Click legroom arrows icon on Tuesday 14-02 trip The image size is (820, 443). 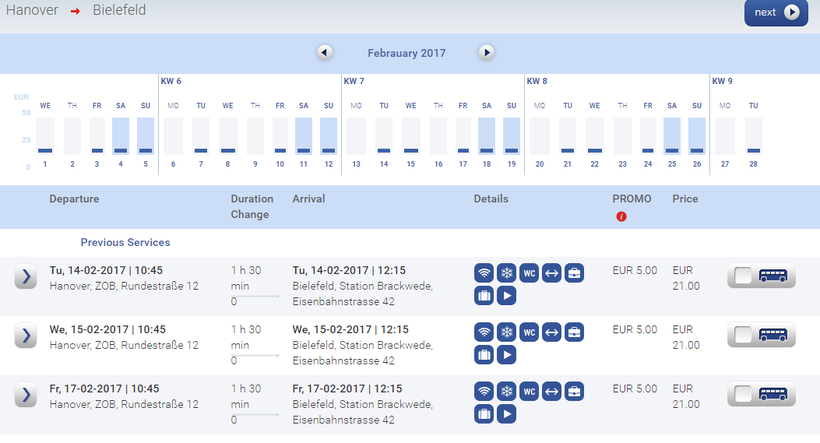551,274
